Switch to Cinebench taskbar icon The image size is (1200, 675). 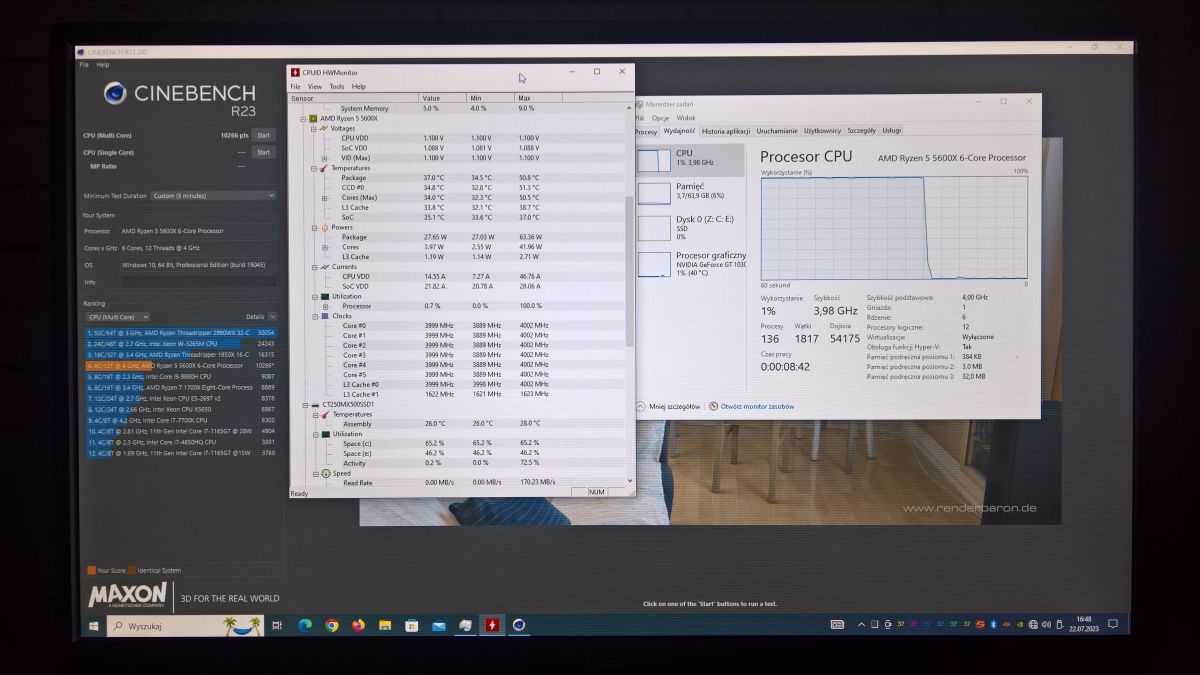[x=519, y=625]
